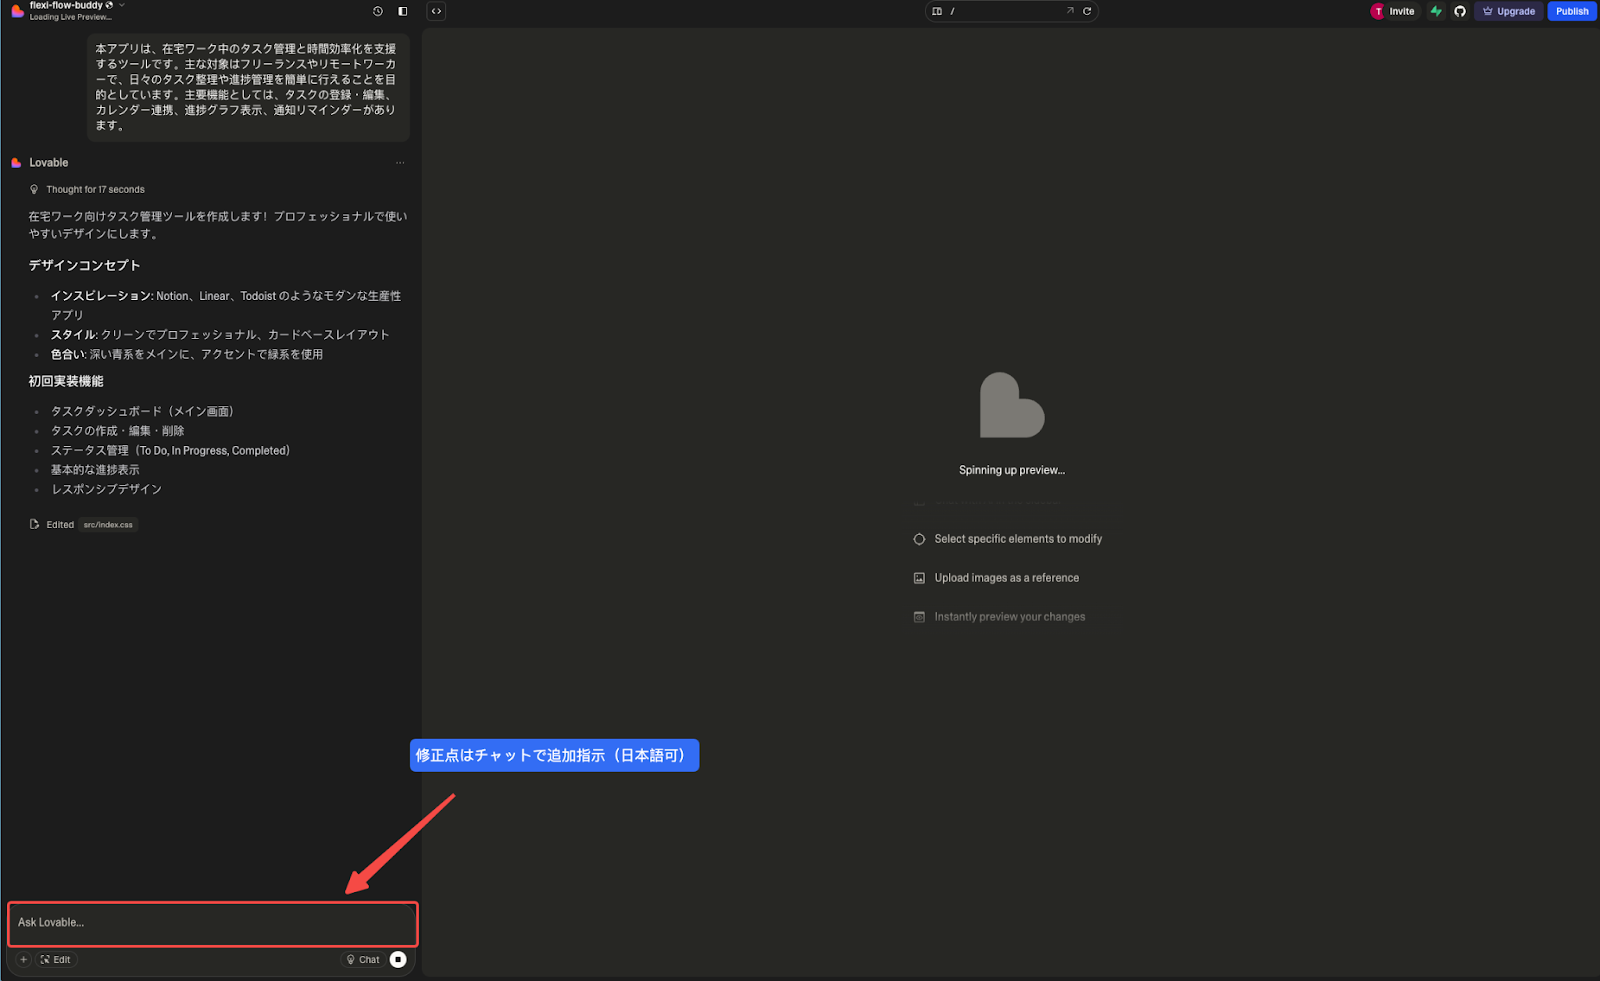
Task: Click Instantly preview your changes text
Action: (x=1009, y=617)
